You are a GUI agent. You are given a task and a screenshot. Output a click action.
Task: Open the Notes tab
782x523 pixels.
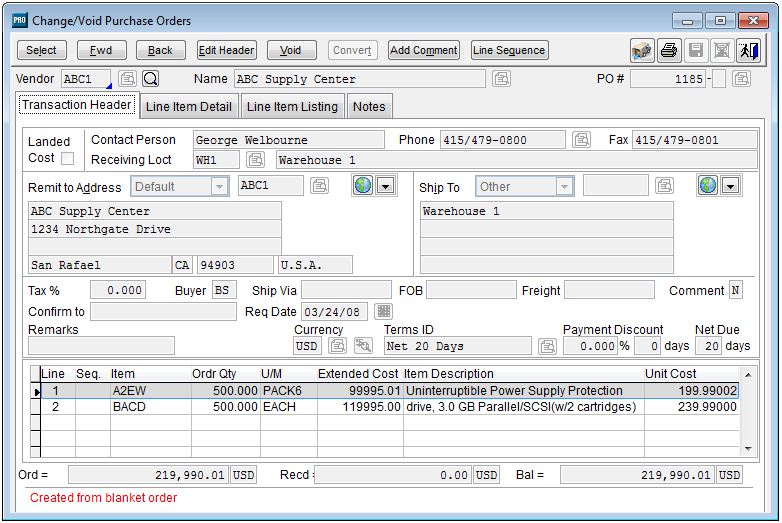coord(369,107)
